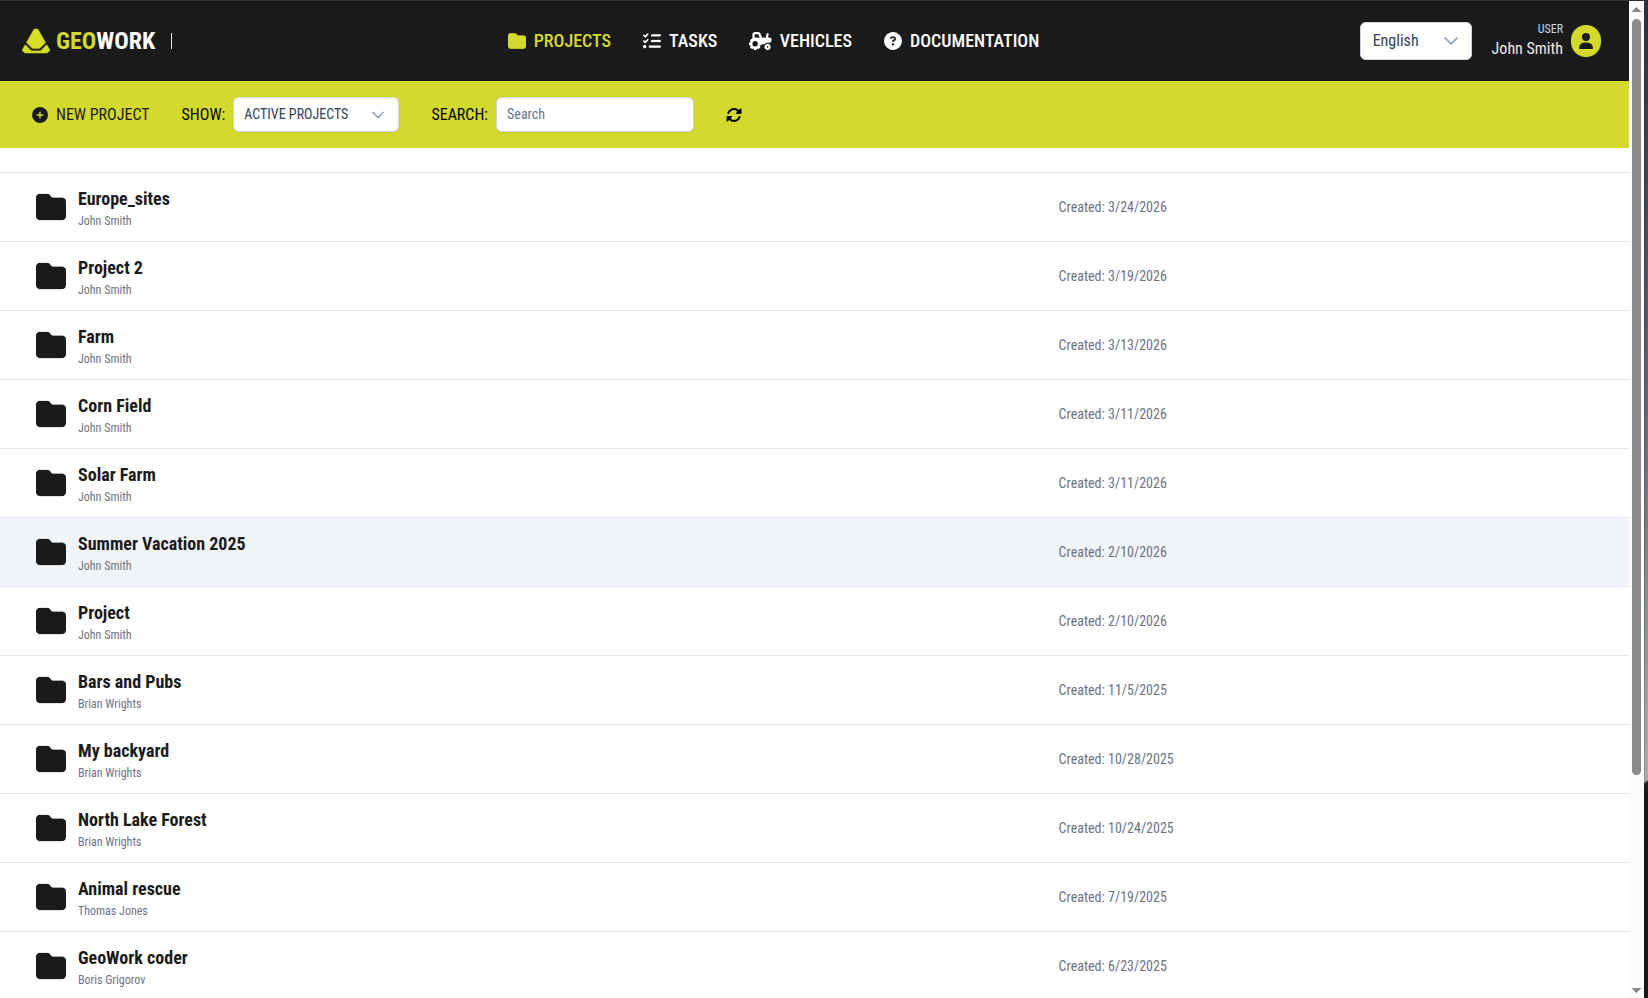The height and width of the screenshot is (998, 1648).
Task: Click folder icon for Summer Vacation 2025
Action: tap(51, 552)
